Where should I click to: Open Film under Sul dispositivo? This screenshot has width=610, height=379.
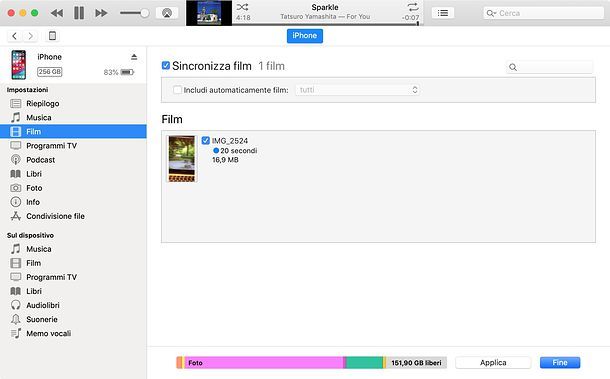[73, 263]
